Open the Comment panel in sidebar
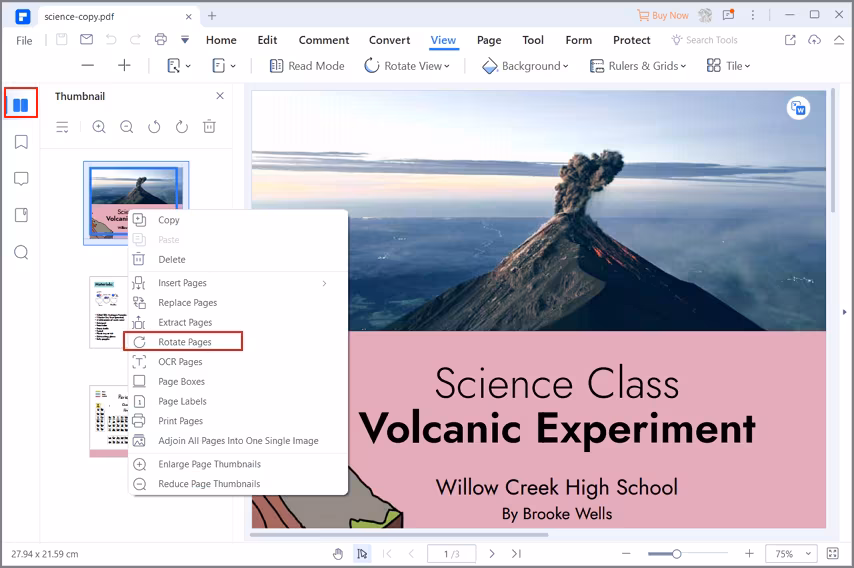854x568 pixels. pos(21,179)
